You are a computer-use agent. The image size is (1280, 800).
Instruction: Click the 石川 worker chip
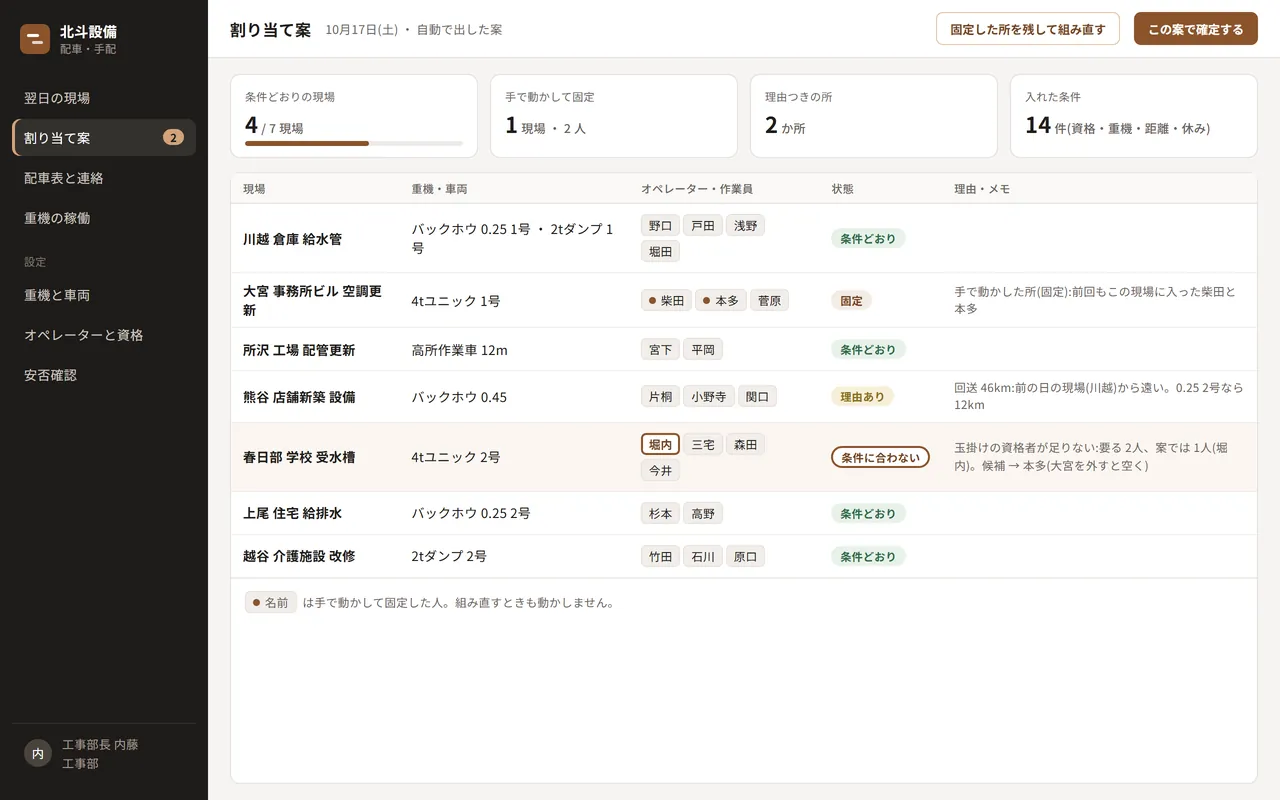(703, 556)
